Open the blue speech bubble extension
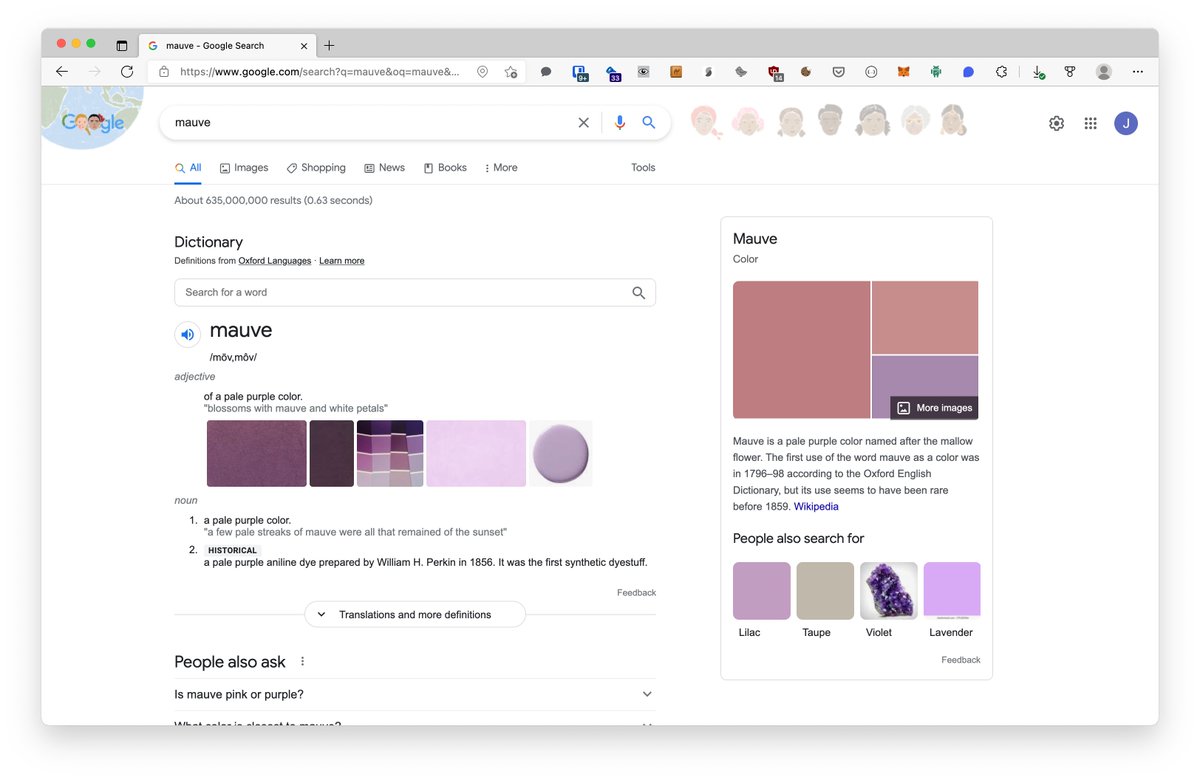Image resolution: width=1200 pixels, height=780 pixels. 968,72
